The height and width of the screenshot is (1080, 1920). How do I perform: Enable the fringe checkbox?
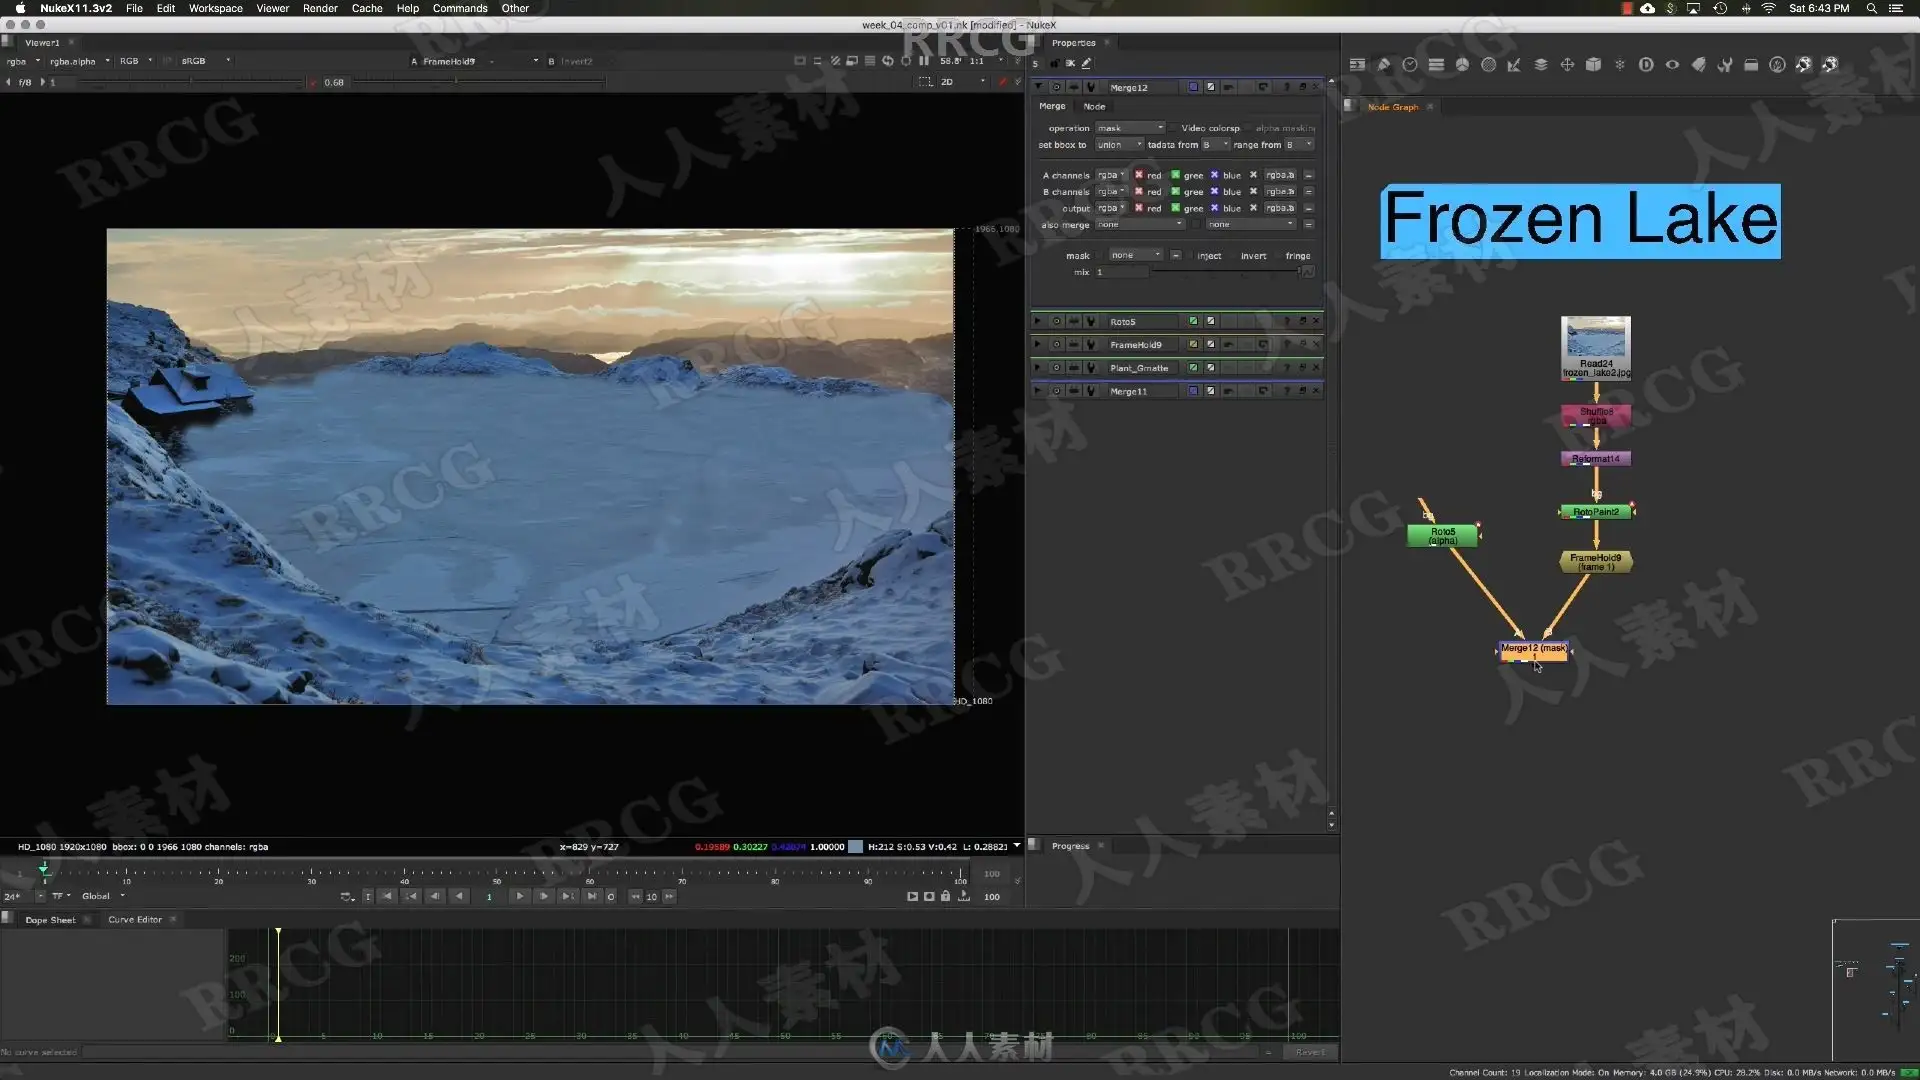click(1278, 256)
